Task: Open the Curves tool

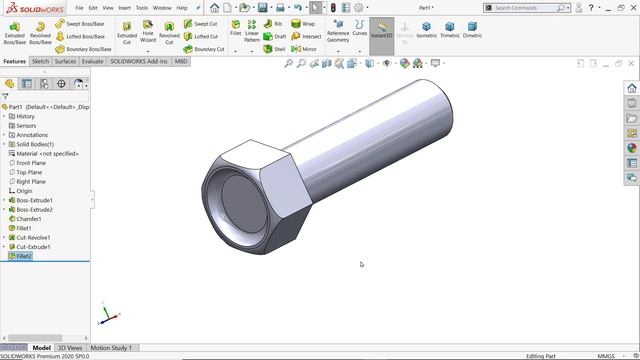Action: tap(360, 28)
